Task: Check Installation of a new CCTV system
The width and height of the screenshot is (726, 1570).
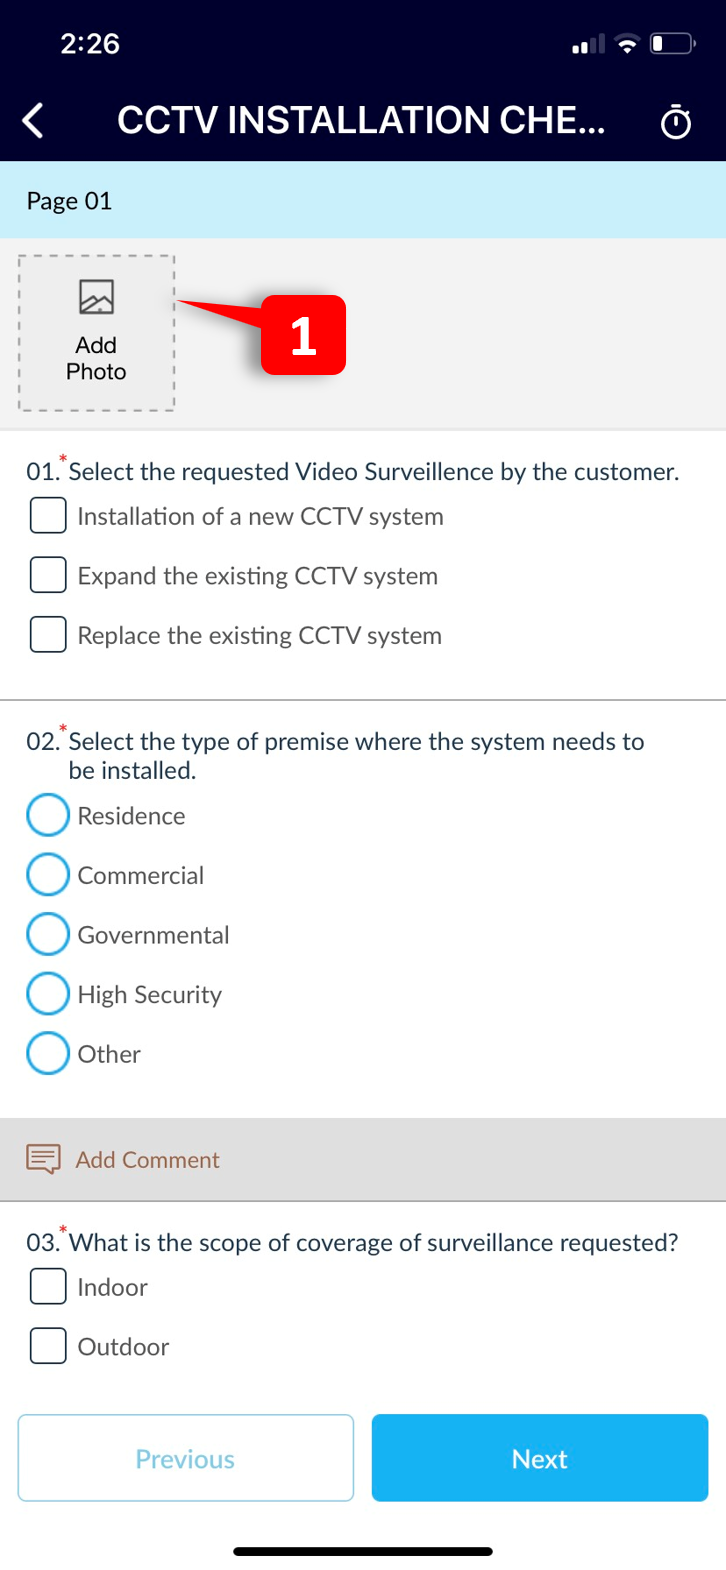Action: tap(48, 516)
